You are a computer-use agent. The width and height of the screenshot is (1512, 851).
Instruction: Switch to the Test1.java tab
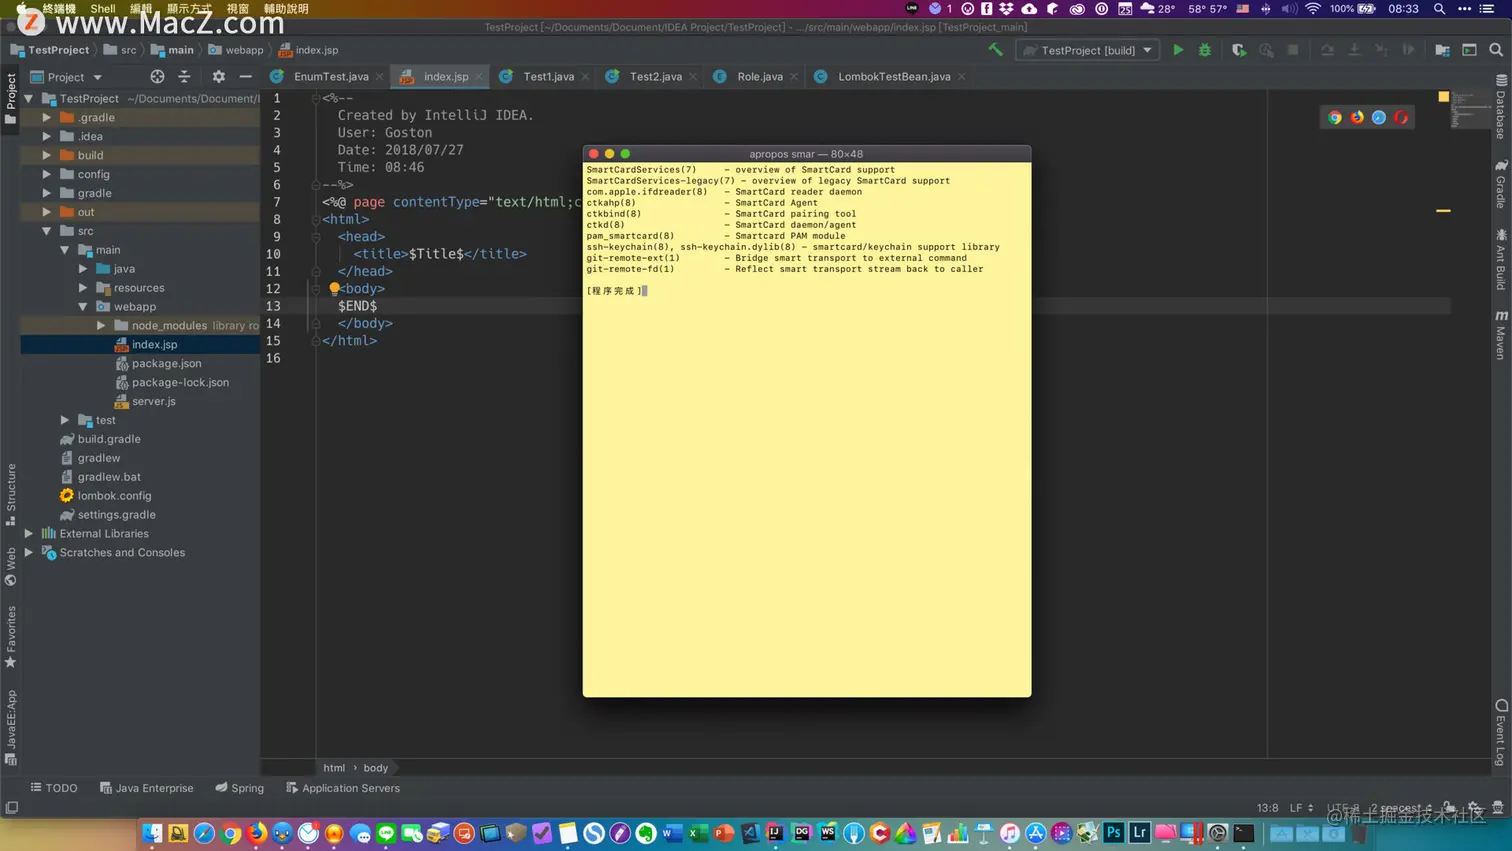(x=545, y=77)
